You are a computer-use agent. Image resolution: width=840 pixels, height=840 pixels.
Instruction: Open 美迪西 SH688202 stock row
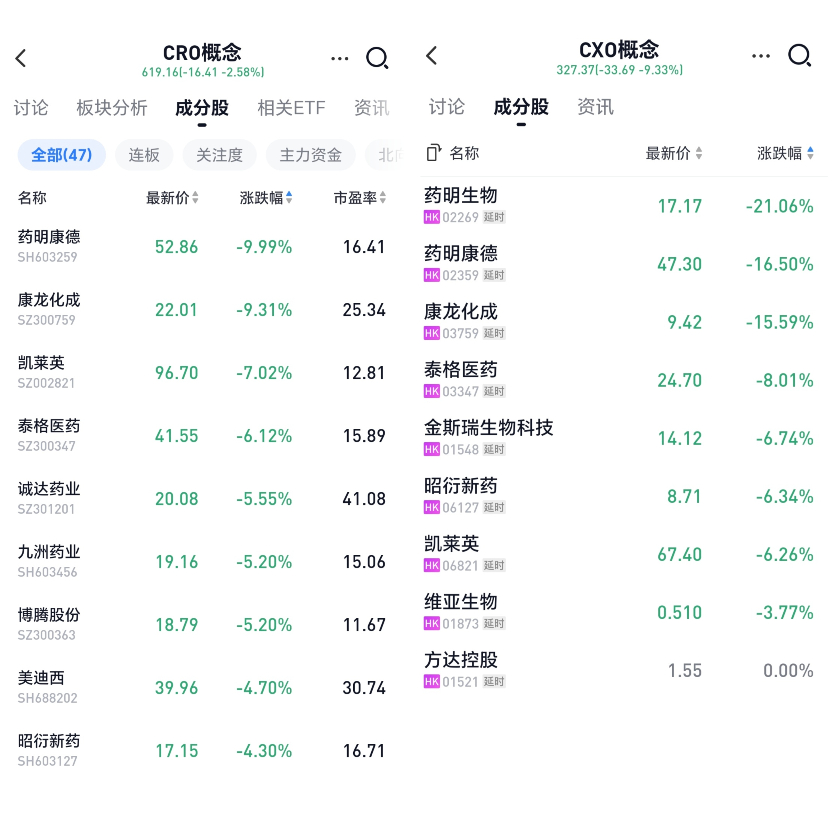201,687
